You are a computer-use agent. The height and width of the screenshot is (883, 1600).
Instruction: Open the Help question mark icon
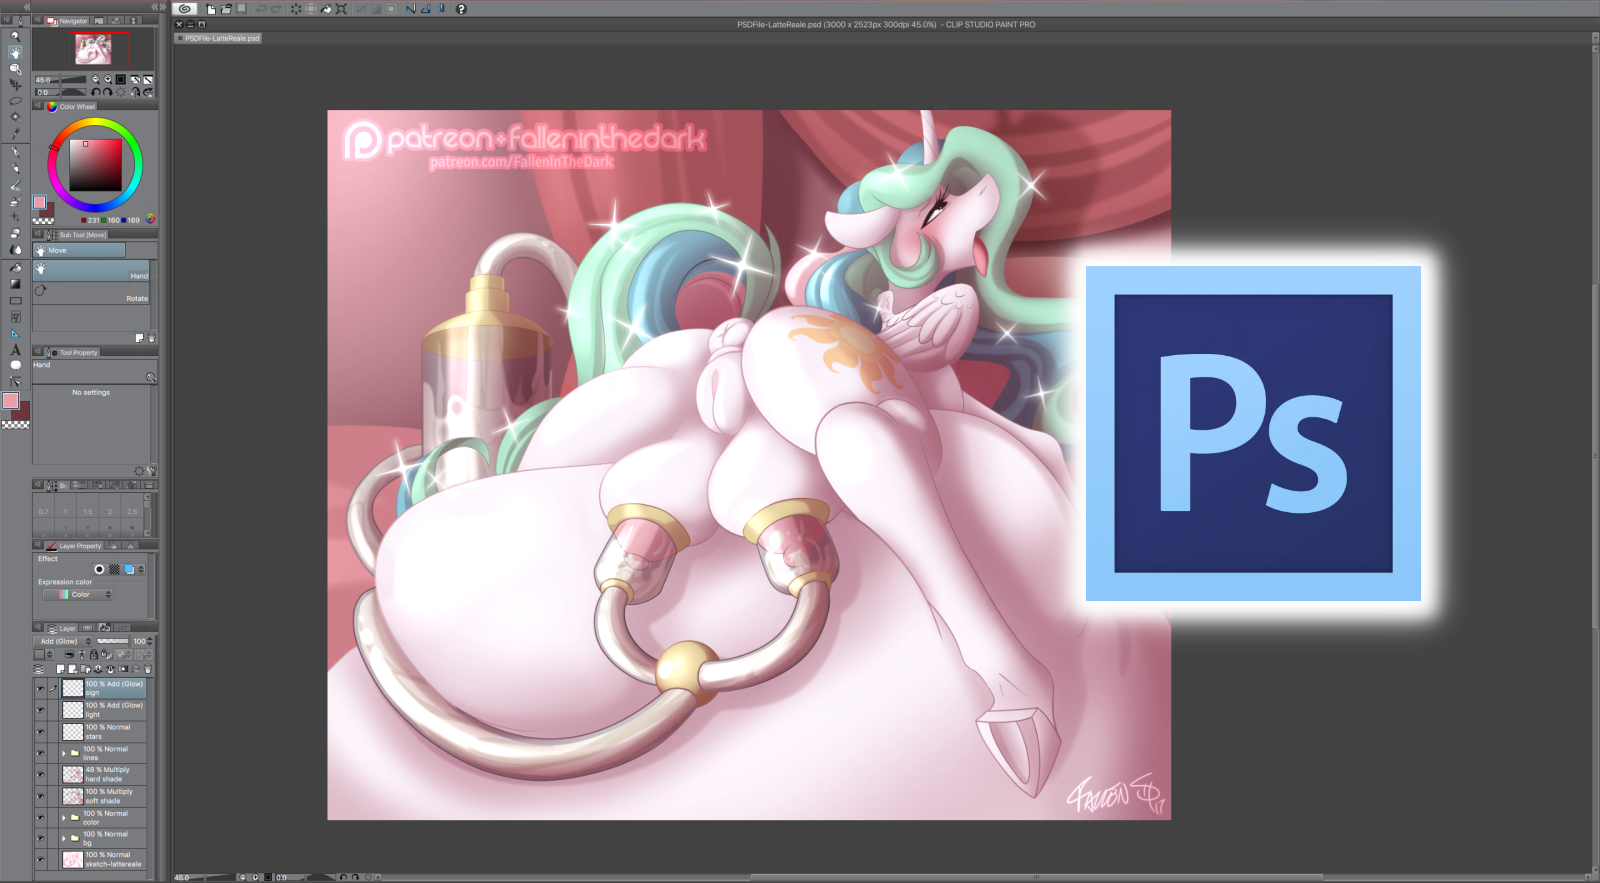[461, 9]
